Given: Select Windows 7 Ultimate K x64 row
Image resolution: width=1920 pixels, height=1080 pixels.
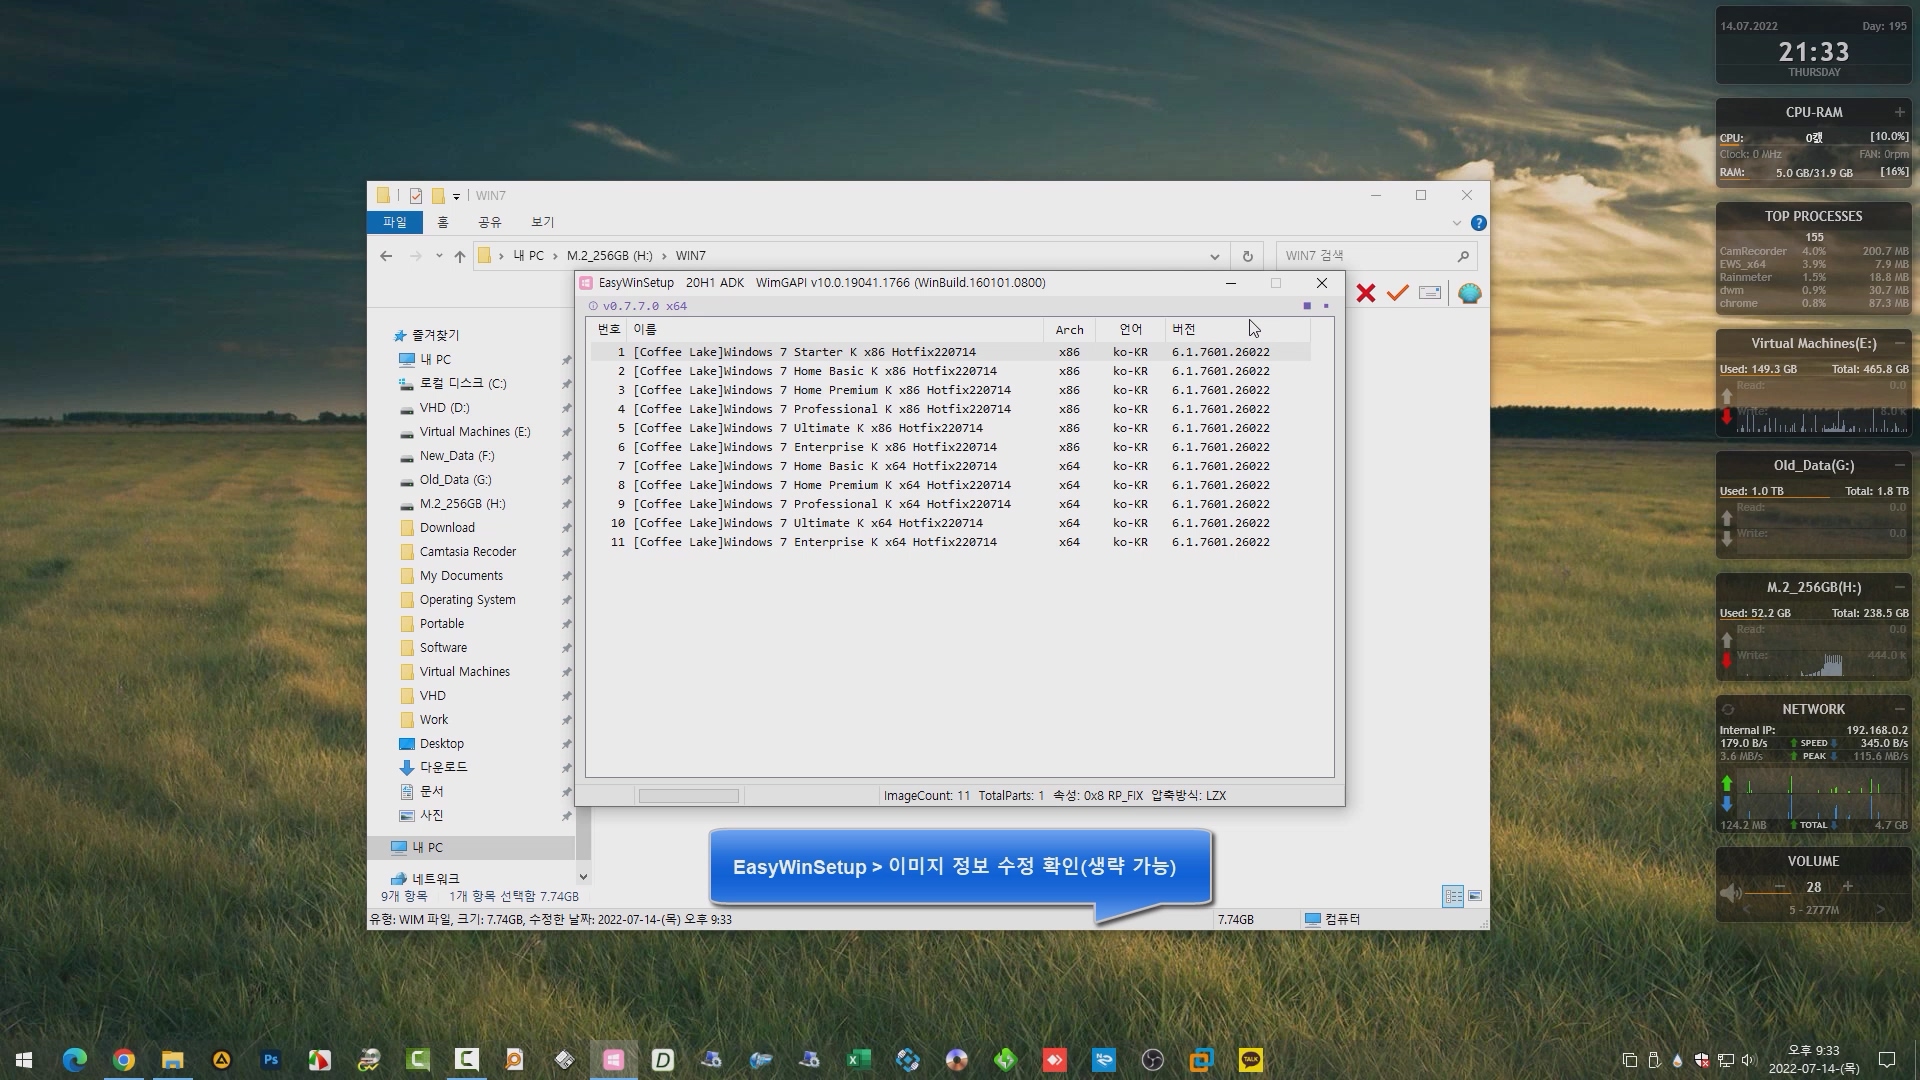Looking at the screenshot, I should [x=950, y=523].
